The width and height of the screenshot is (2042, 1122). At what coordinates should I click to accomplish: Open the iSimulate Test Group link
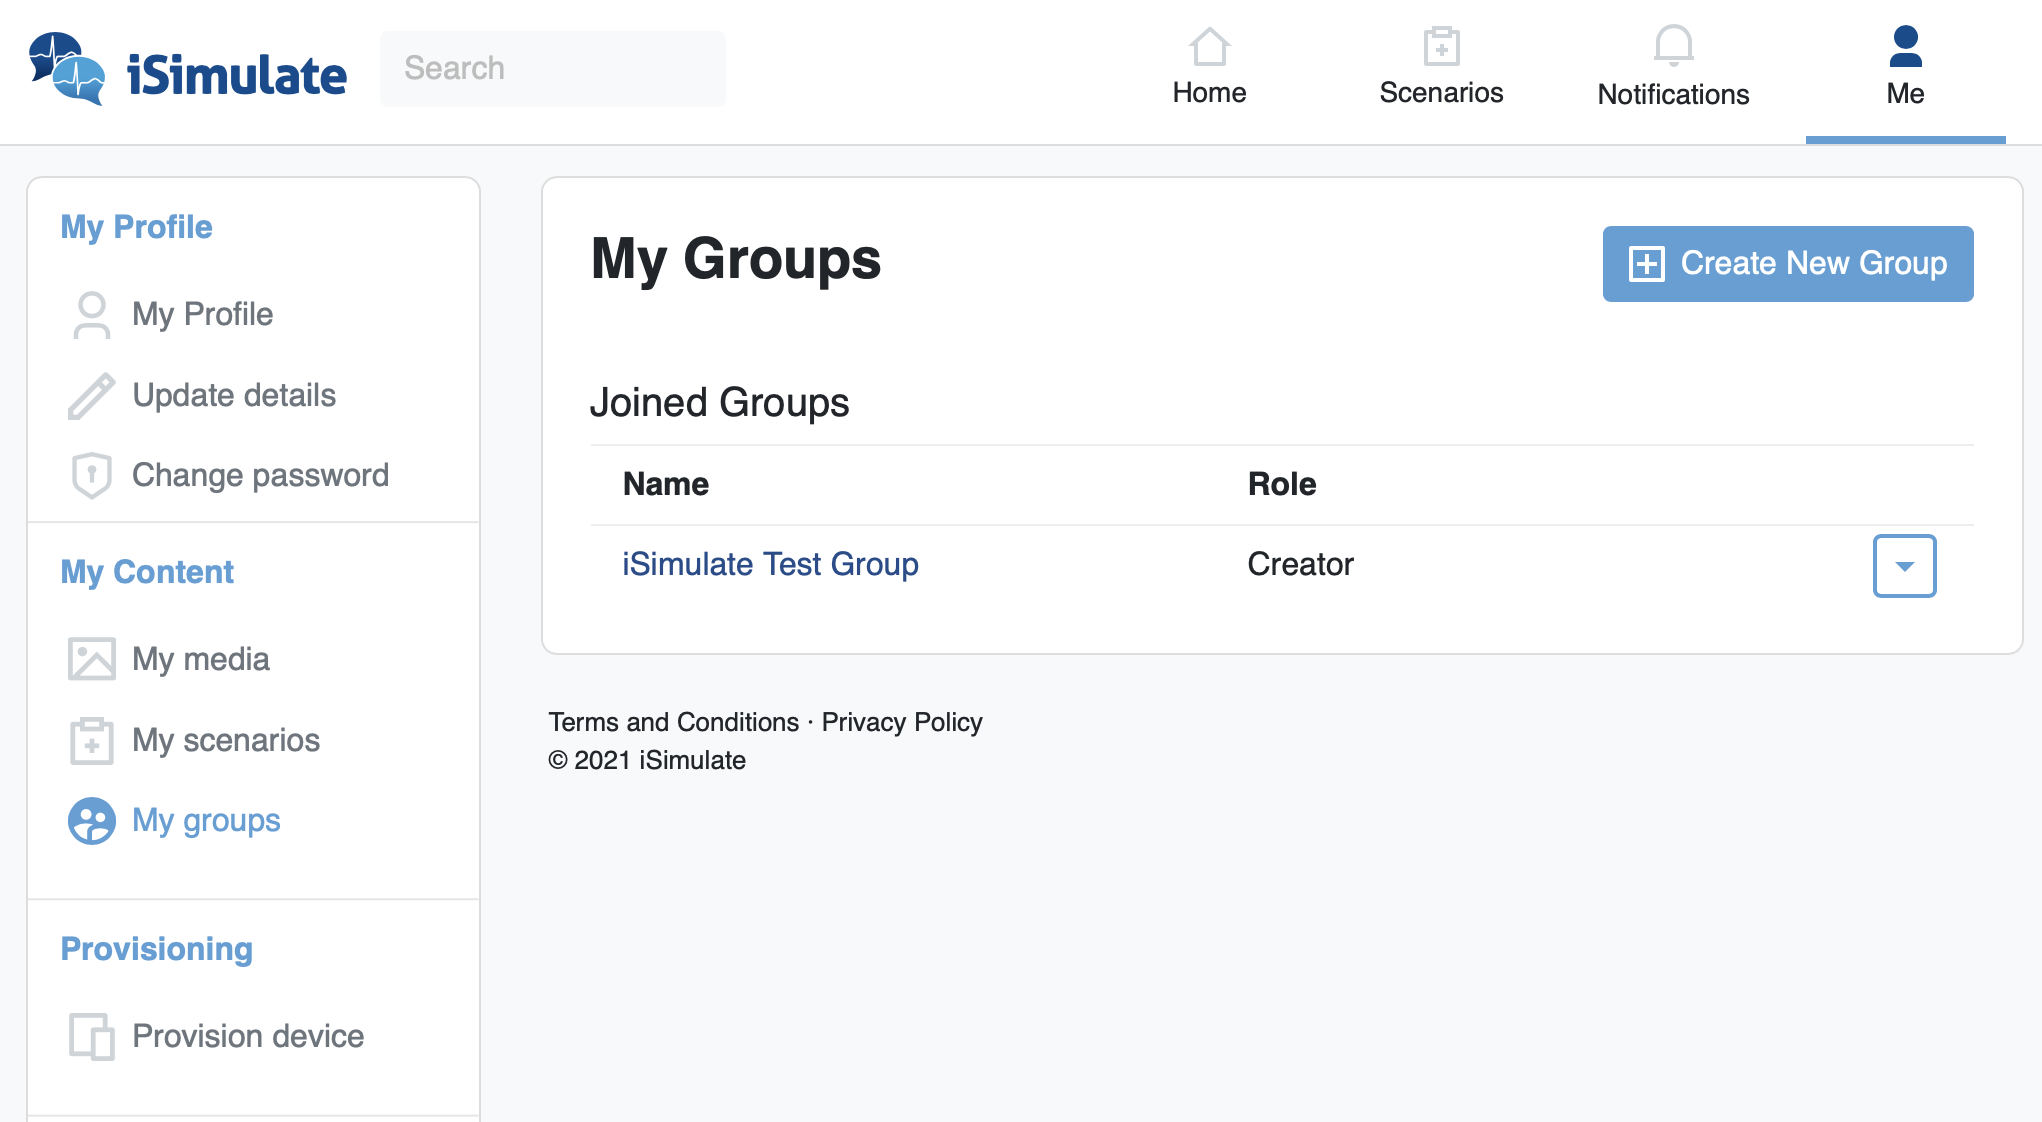[770, 563]
